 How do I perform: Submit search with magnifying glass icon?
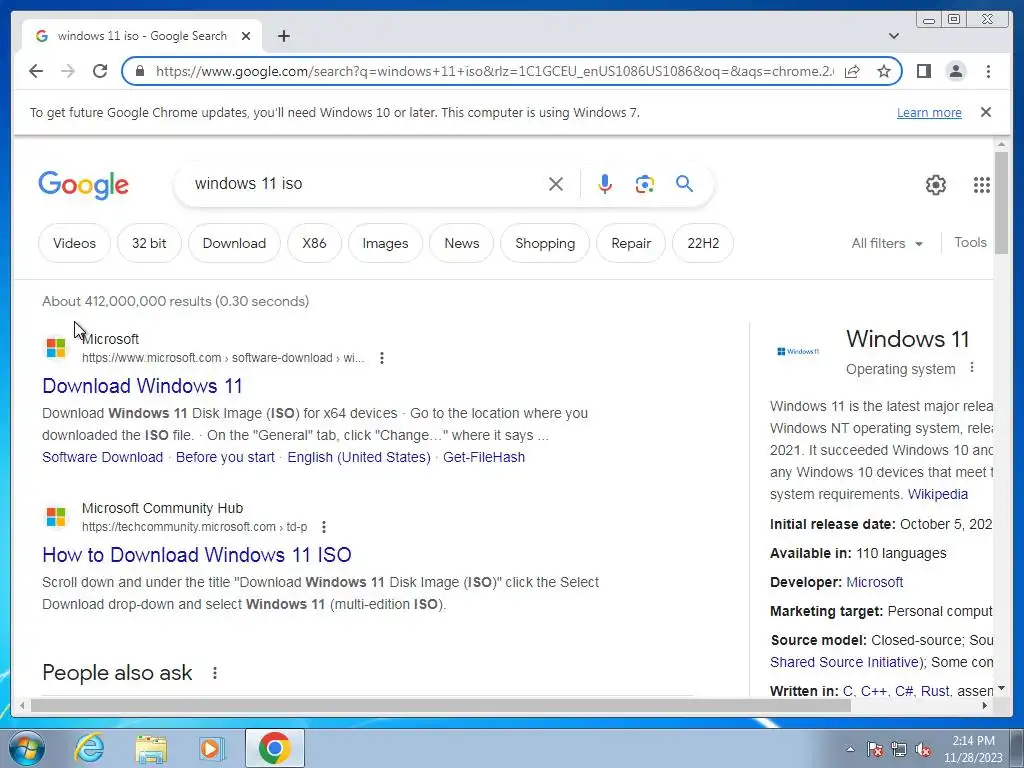[x=684, y=184]
